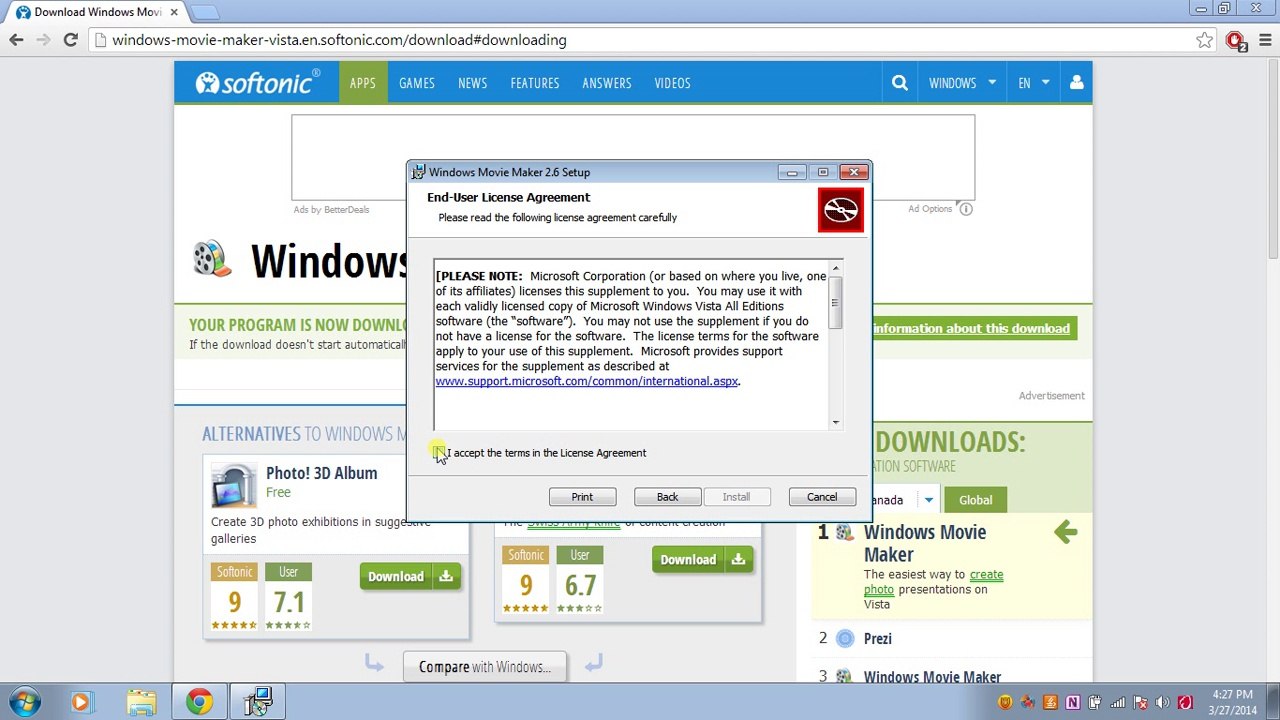Reload the current page
This screenshot has height=720, width=1280.
[x=70, y=40]
